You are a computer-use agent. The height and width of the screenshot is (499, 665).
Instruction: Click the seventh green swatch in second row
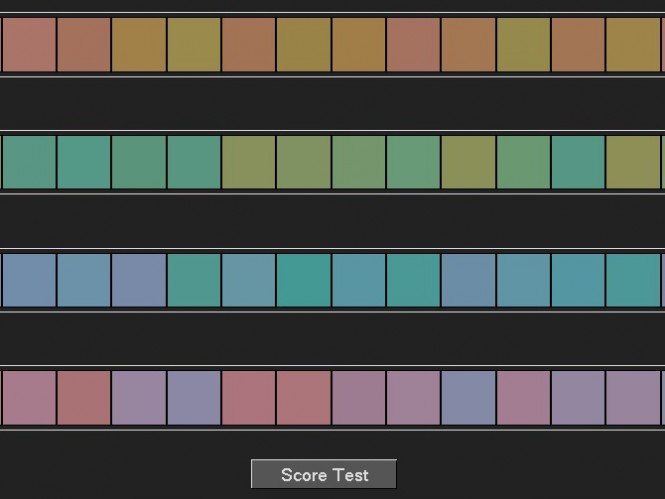[359, 162]
